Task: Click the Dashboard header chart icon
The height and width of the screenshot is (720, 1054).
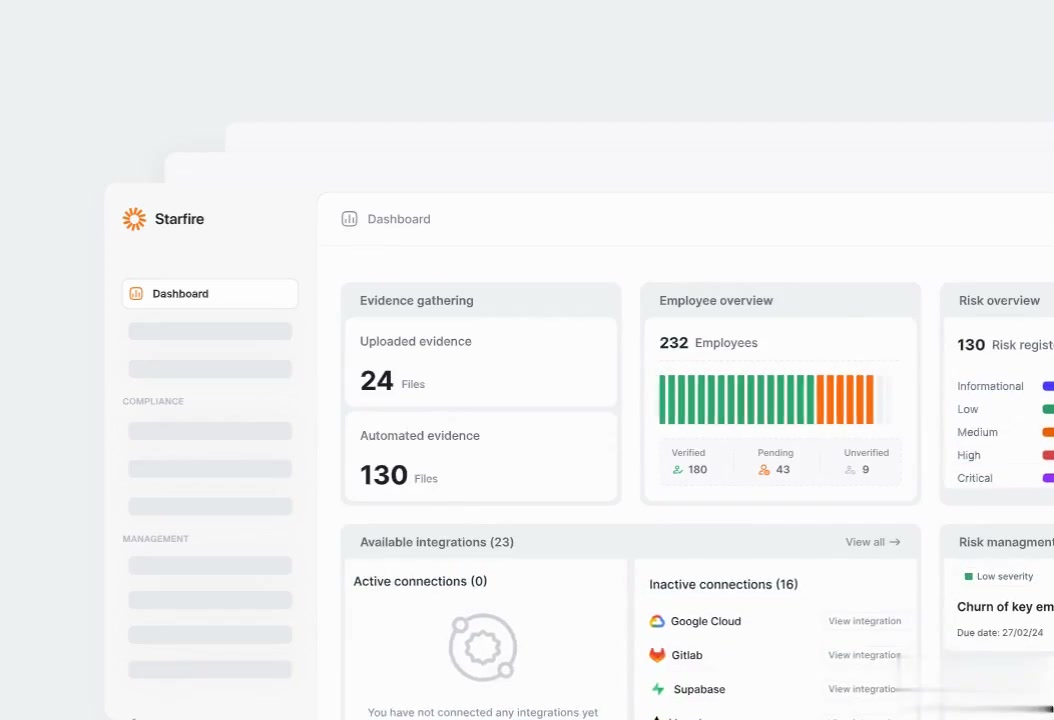Action: [350, 219]
